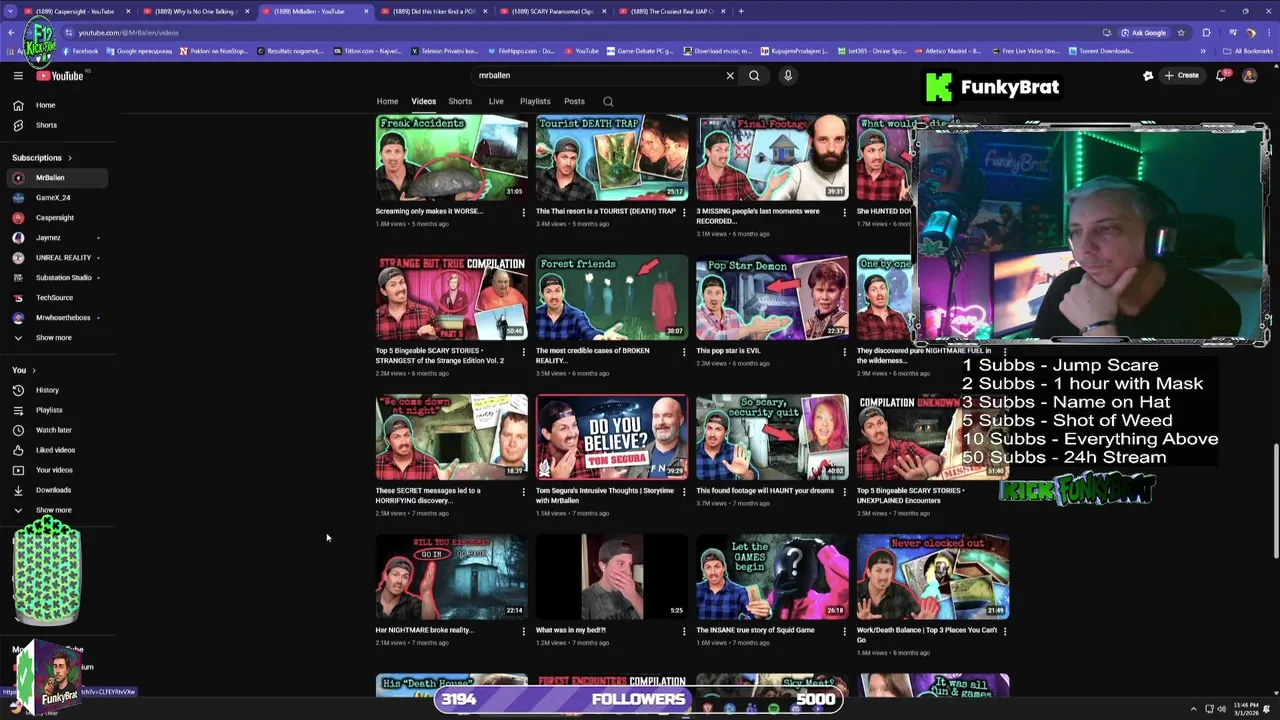The width and height of the screenshot is (1280, 720).
Task: Go back with the browser back arrow
Action: pos(11,32)
